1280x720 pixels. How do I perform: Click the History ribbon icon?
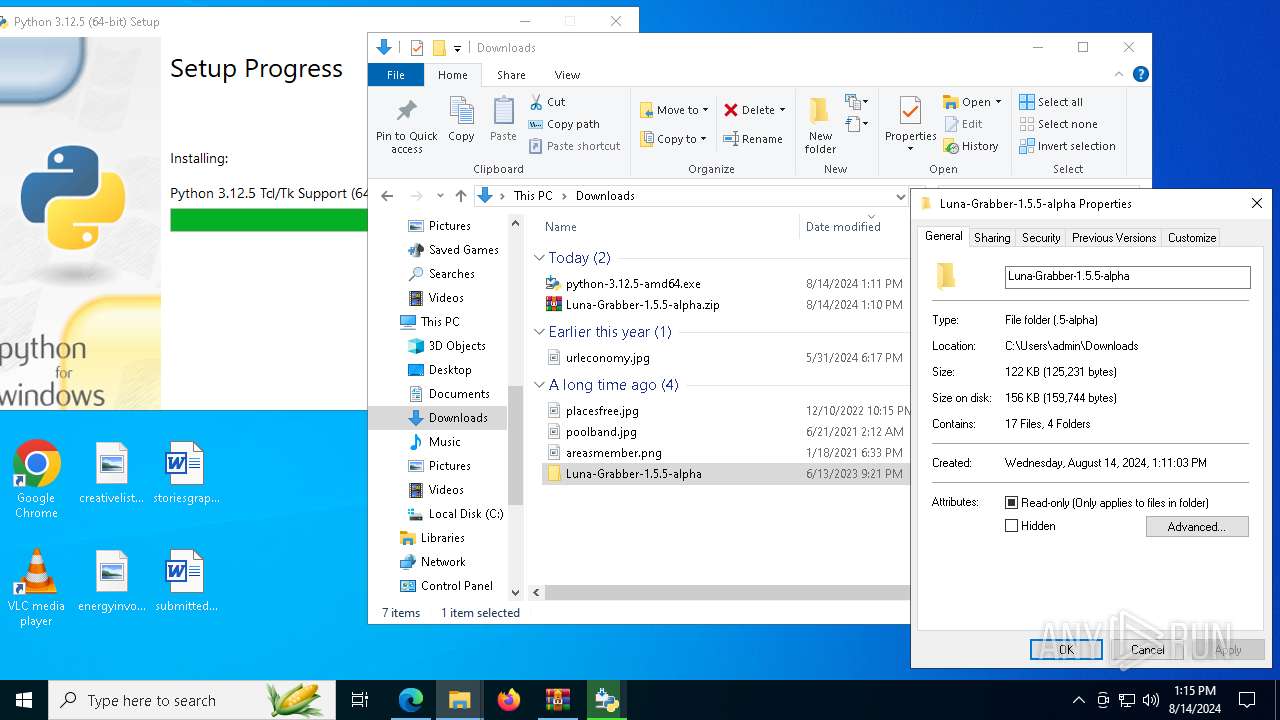(x=951, y=146)
